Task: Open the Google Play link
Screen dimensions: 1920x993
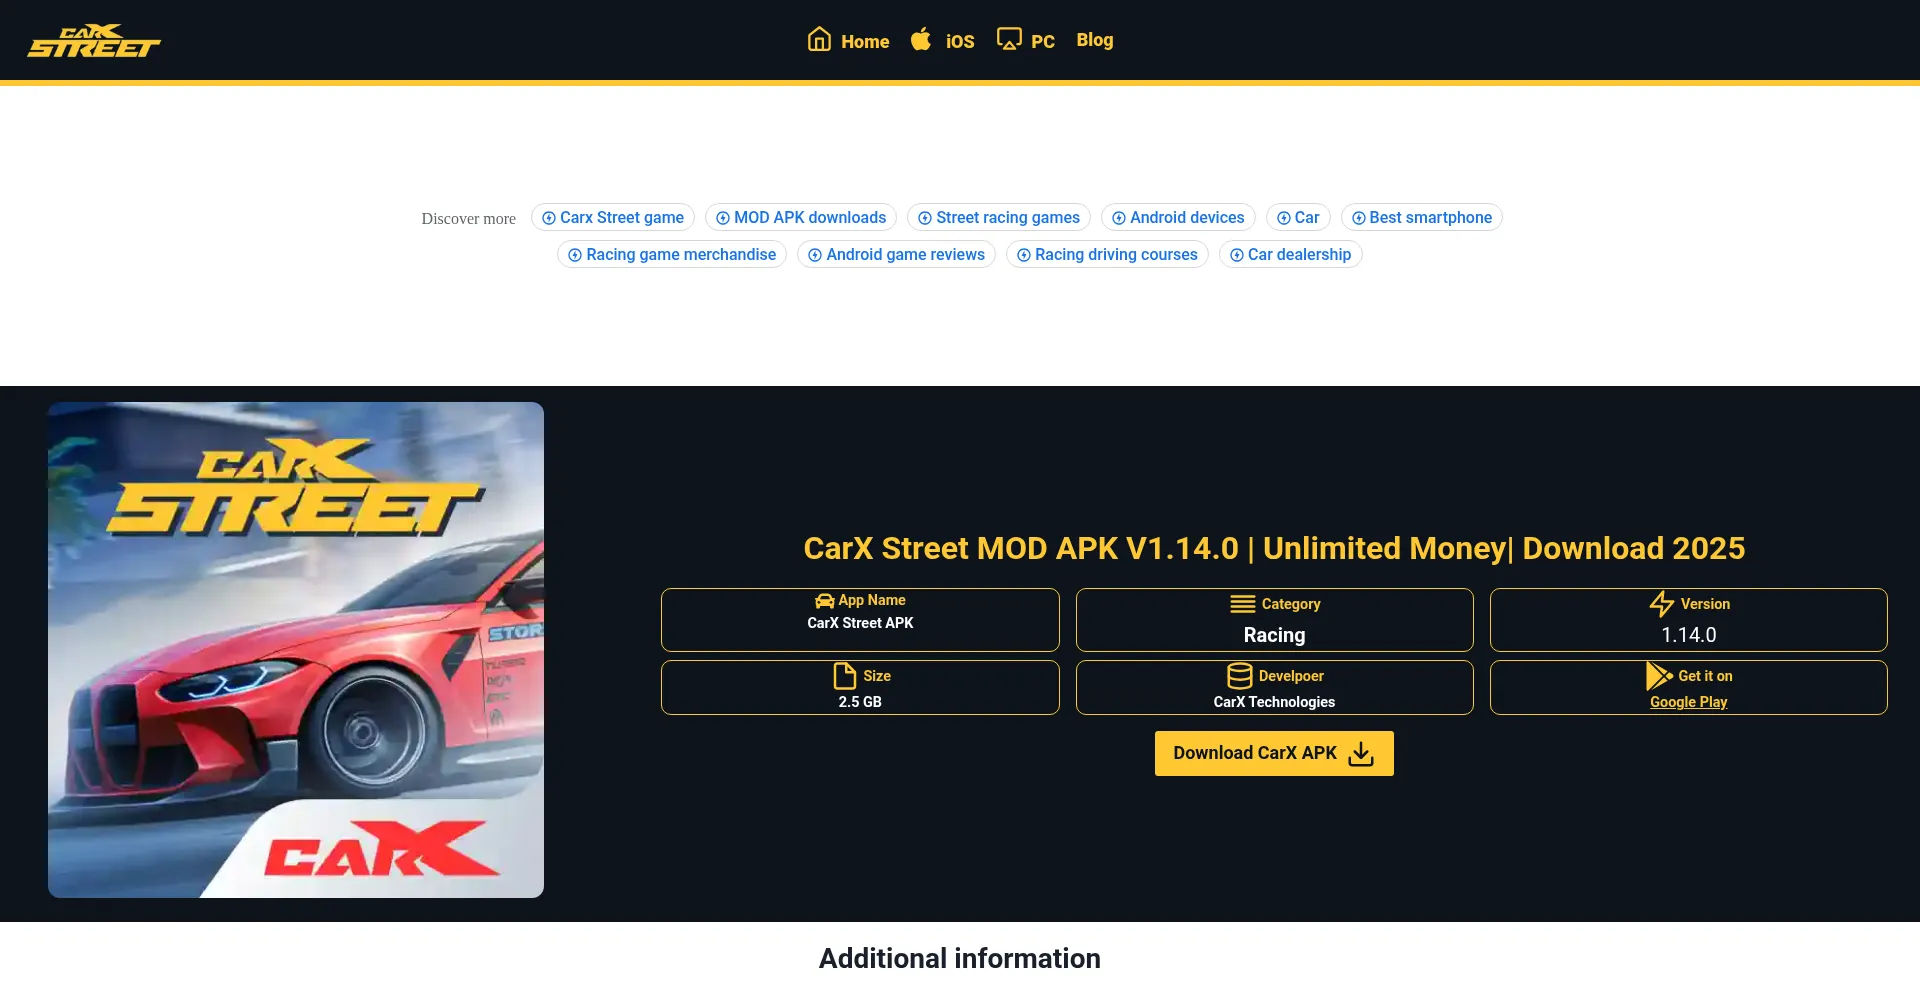Action: click(x=1688, y=702)
